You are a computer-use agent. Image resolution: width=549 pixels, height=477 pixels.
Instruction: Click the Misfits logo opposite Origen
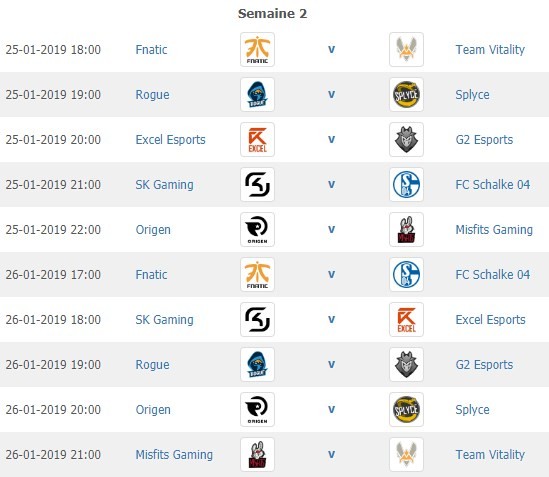click(406, 229)
